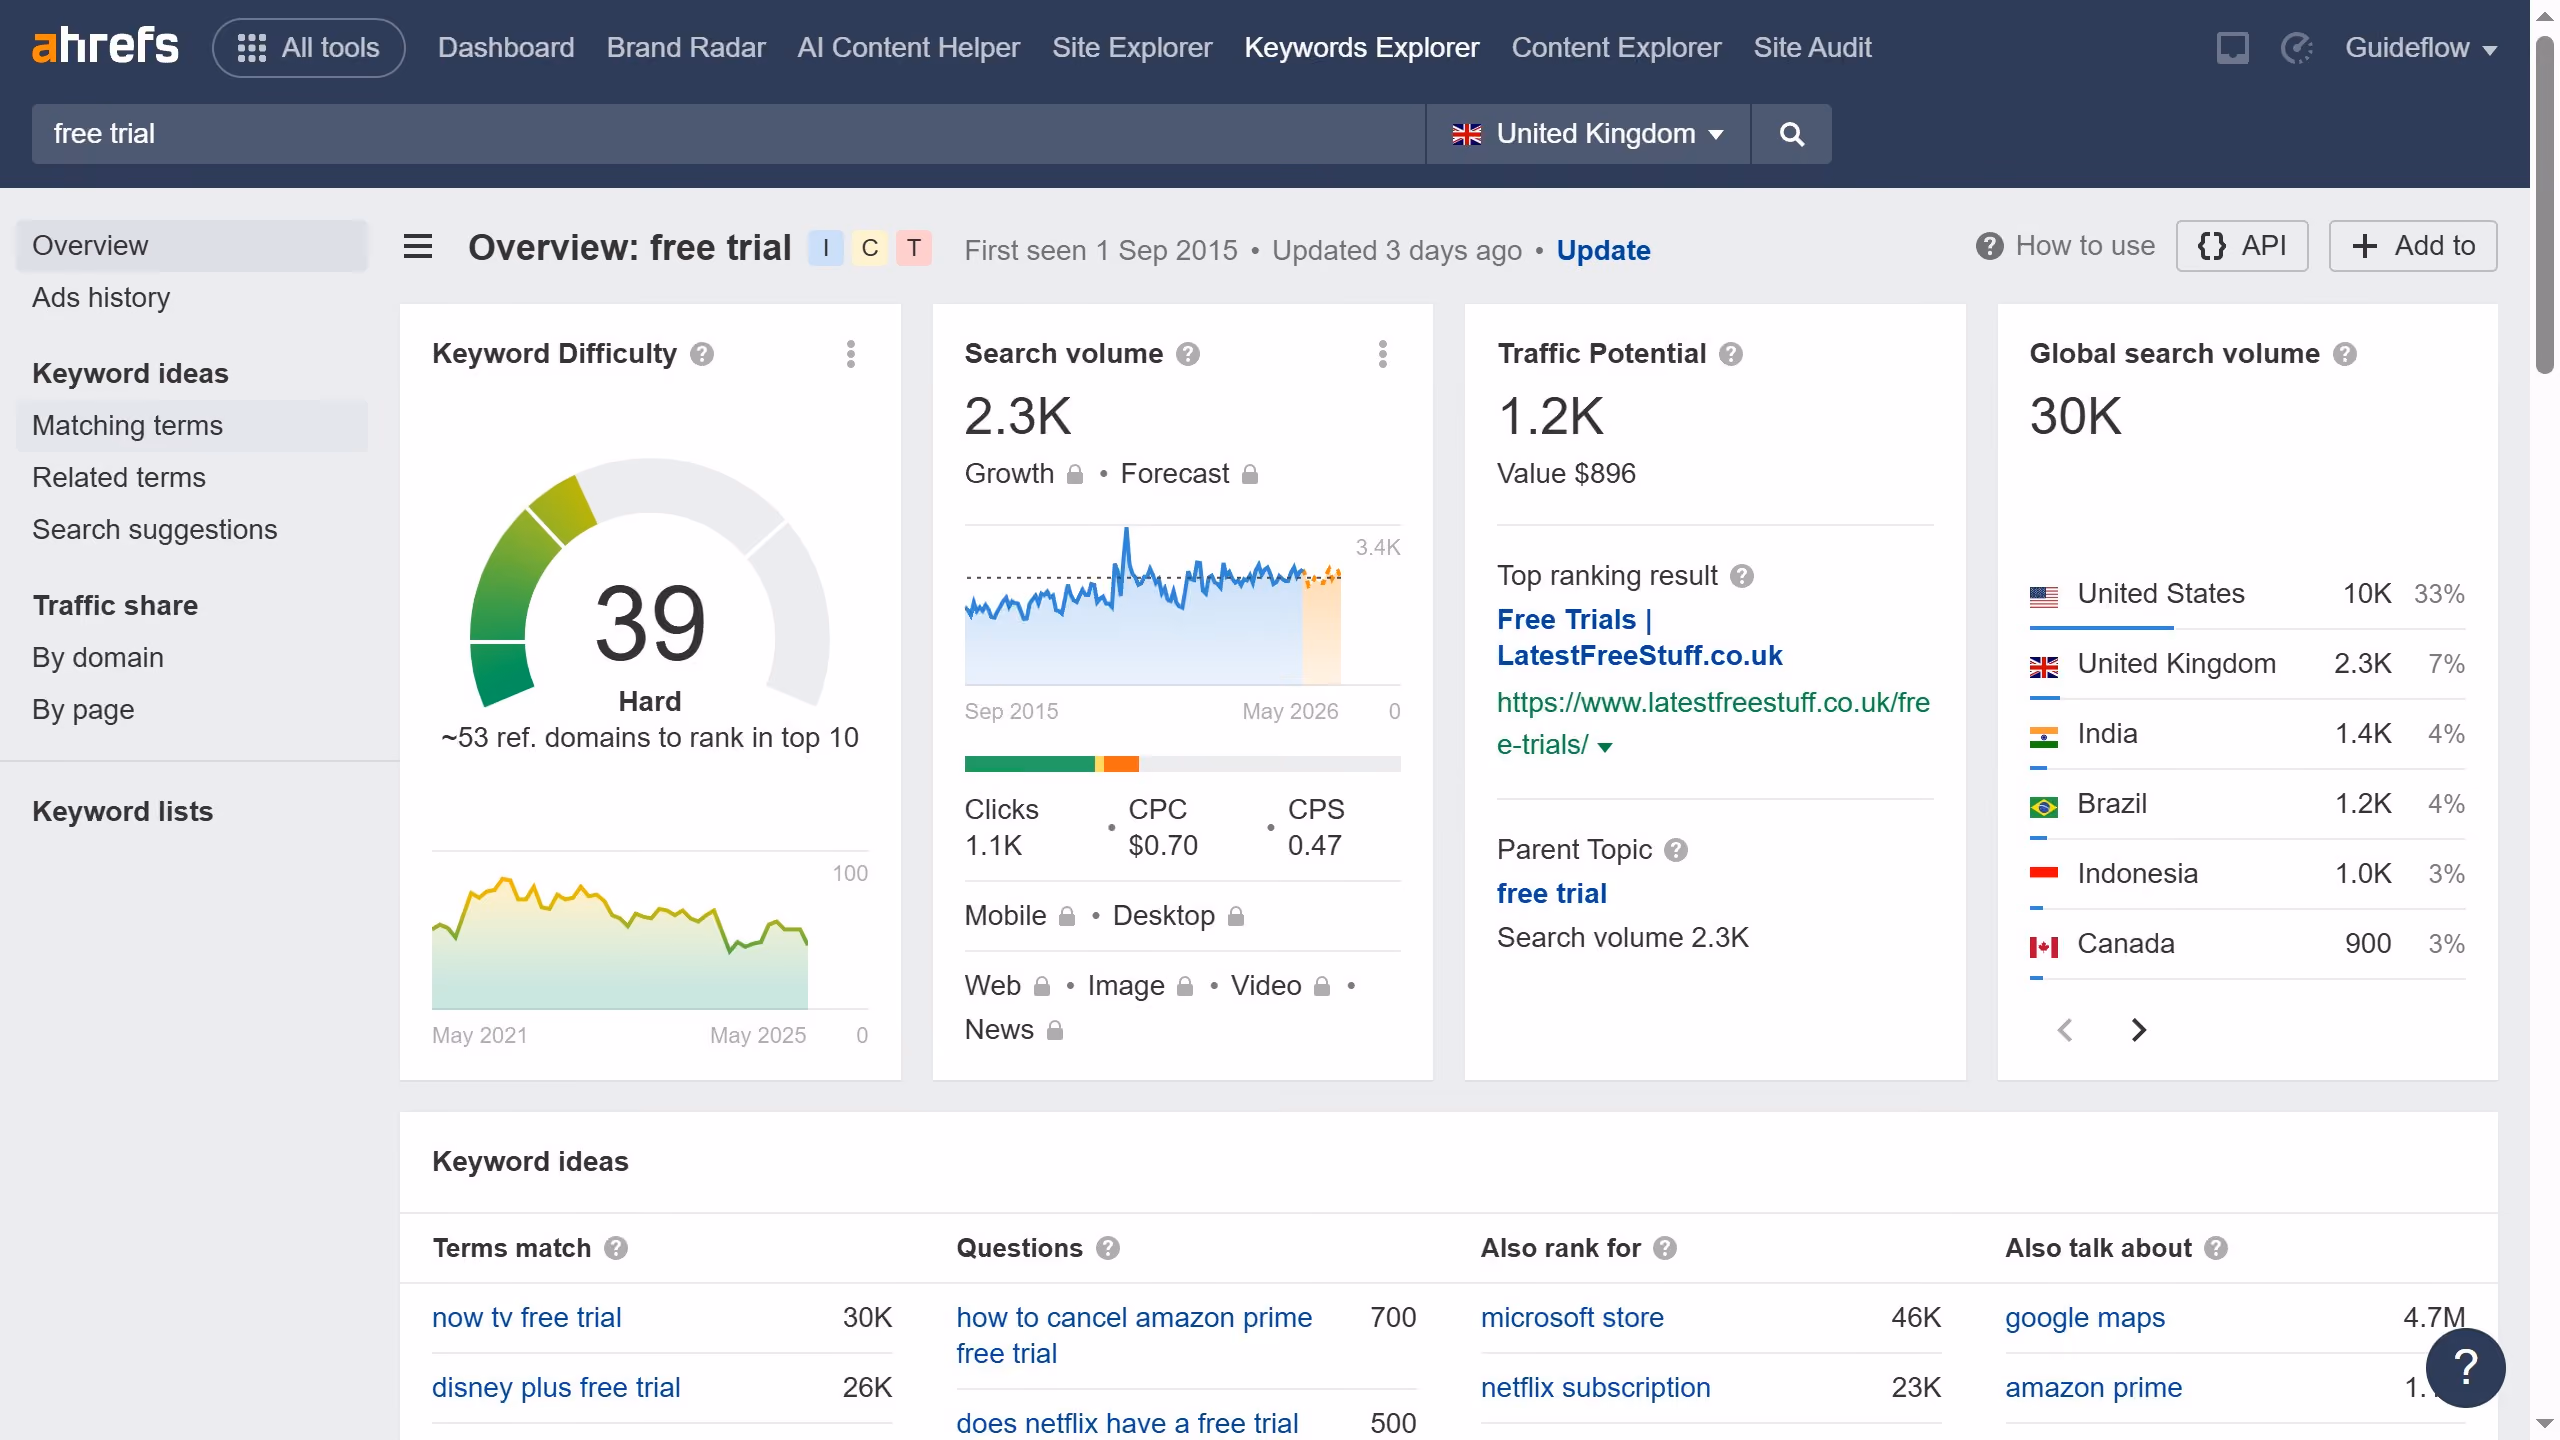Image resolution: width=2560 pixels, height=1440 pixels.
Task: Click the How to use help icon
Action: (x=1989, y=246)
